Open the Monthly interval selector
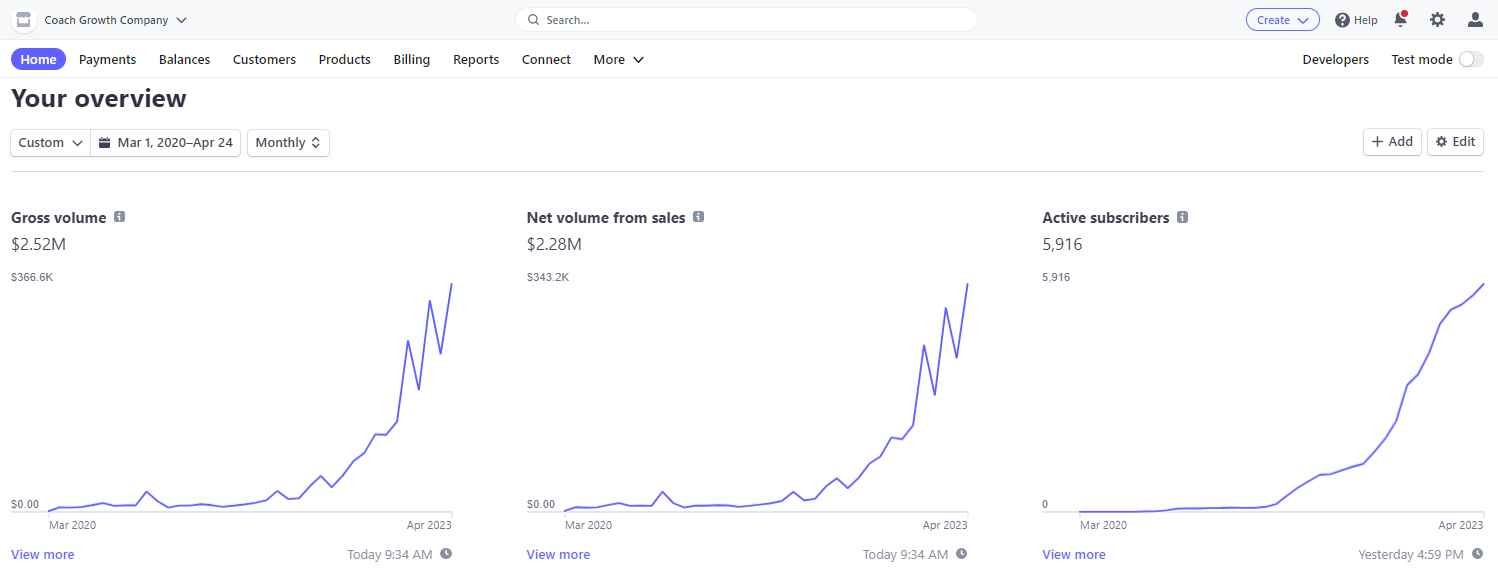Screen dimensions: 1498x580 [x=288, y=143]
